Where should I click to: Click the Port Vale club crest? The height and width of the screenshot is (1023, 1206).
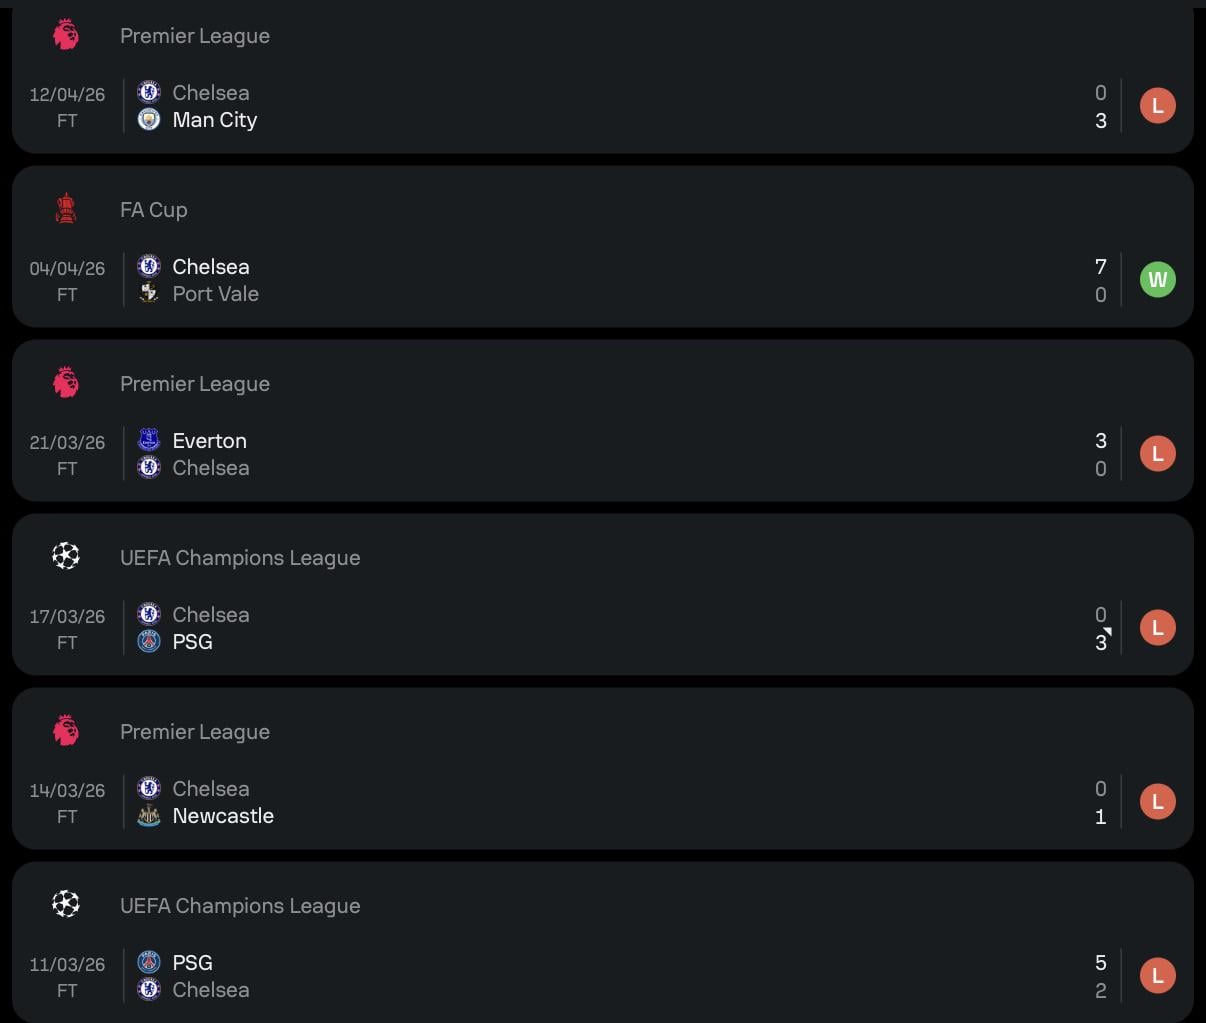click(149, 294)
